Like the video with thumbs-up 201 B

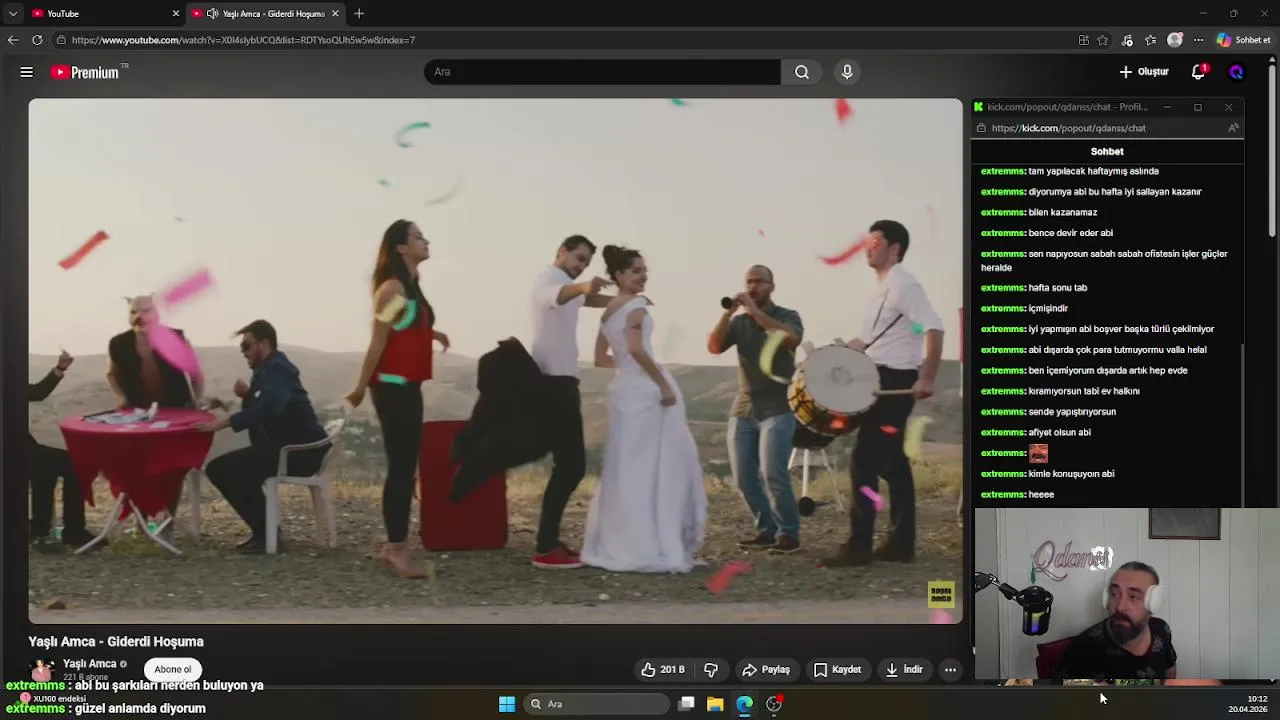663,670
